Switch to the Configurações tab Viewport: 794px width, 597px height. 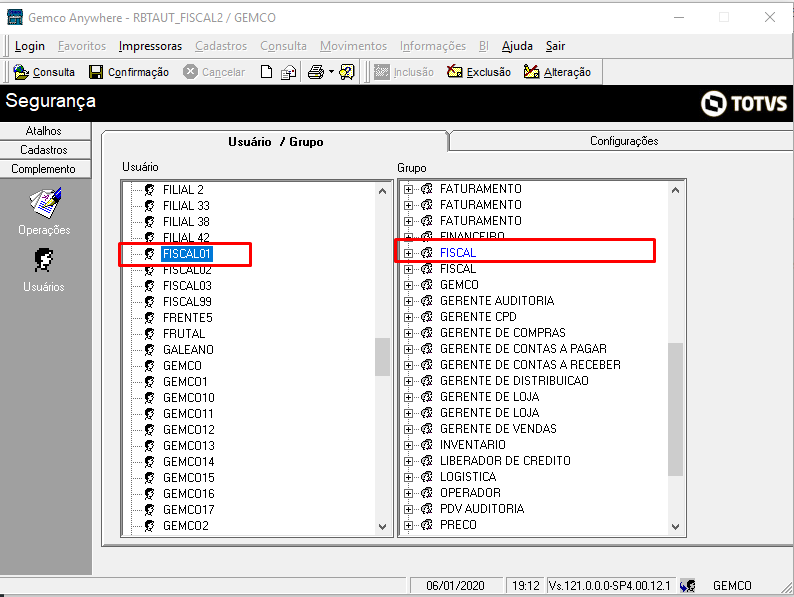coord(624,141)
